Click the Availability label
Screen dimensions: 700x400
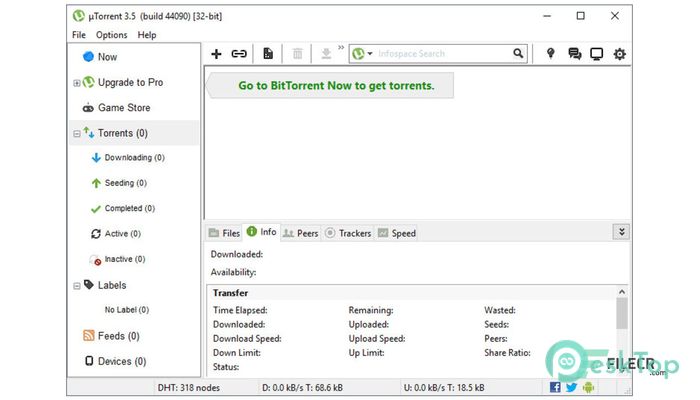[233, 272]
